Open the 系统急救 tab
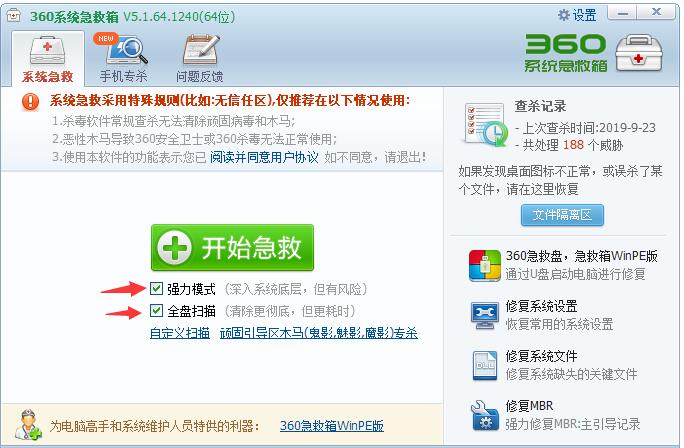Image resolution: width=684 pixels, height=448 pixels. pyautogui.click(x=48, y=59)
